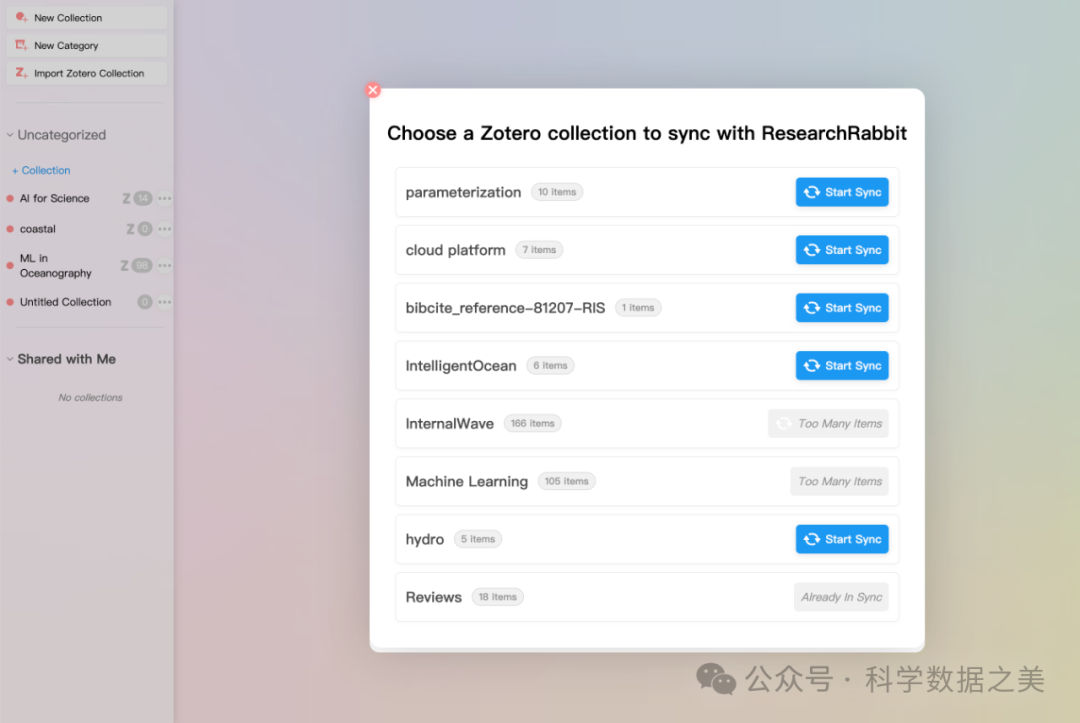The image size is (1080, 723).
Task: Start sync for bibcite_reference-81207-RIS collection
Action: pos(842,308)
